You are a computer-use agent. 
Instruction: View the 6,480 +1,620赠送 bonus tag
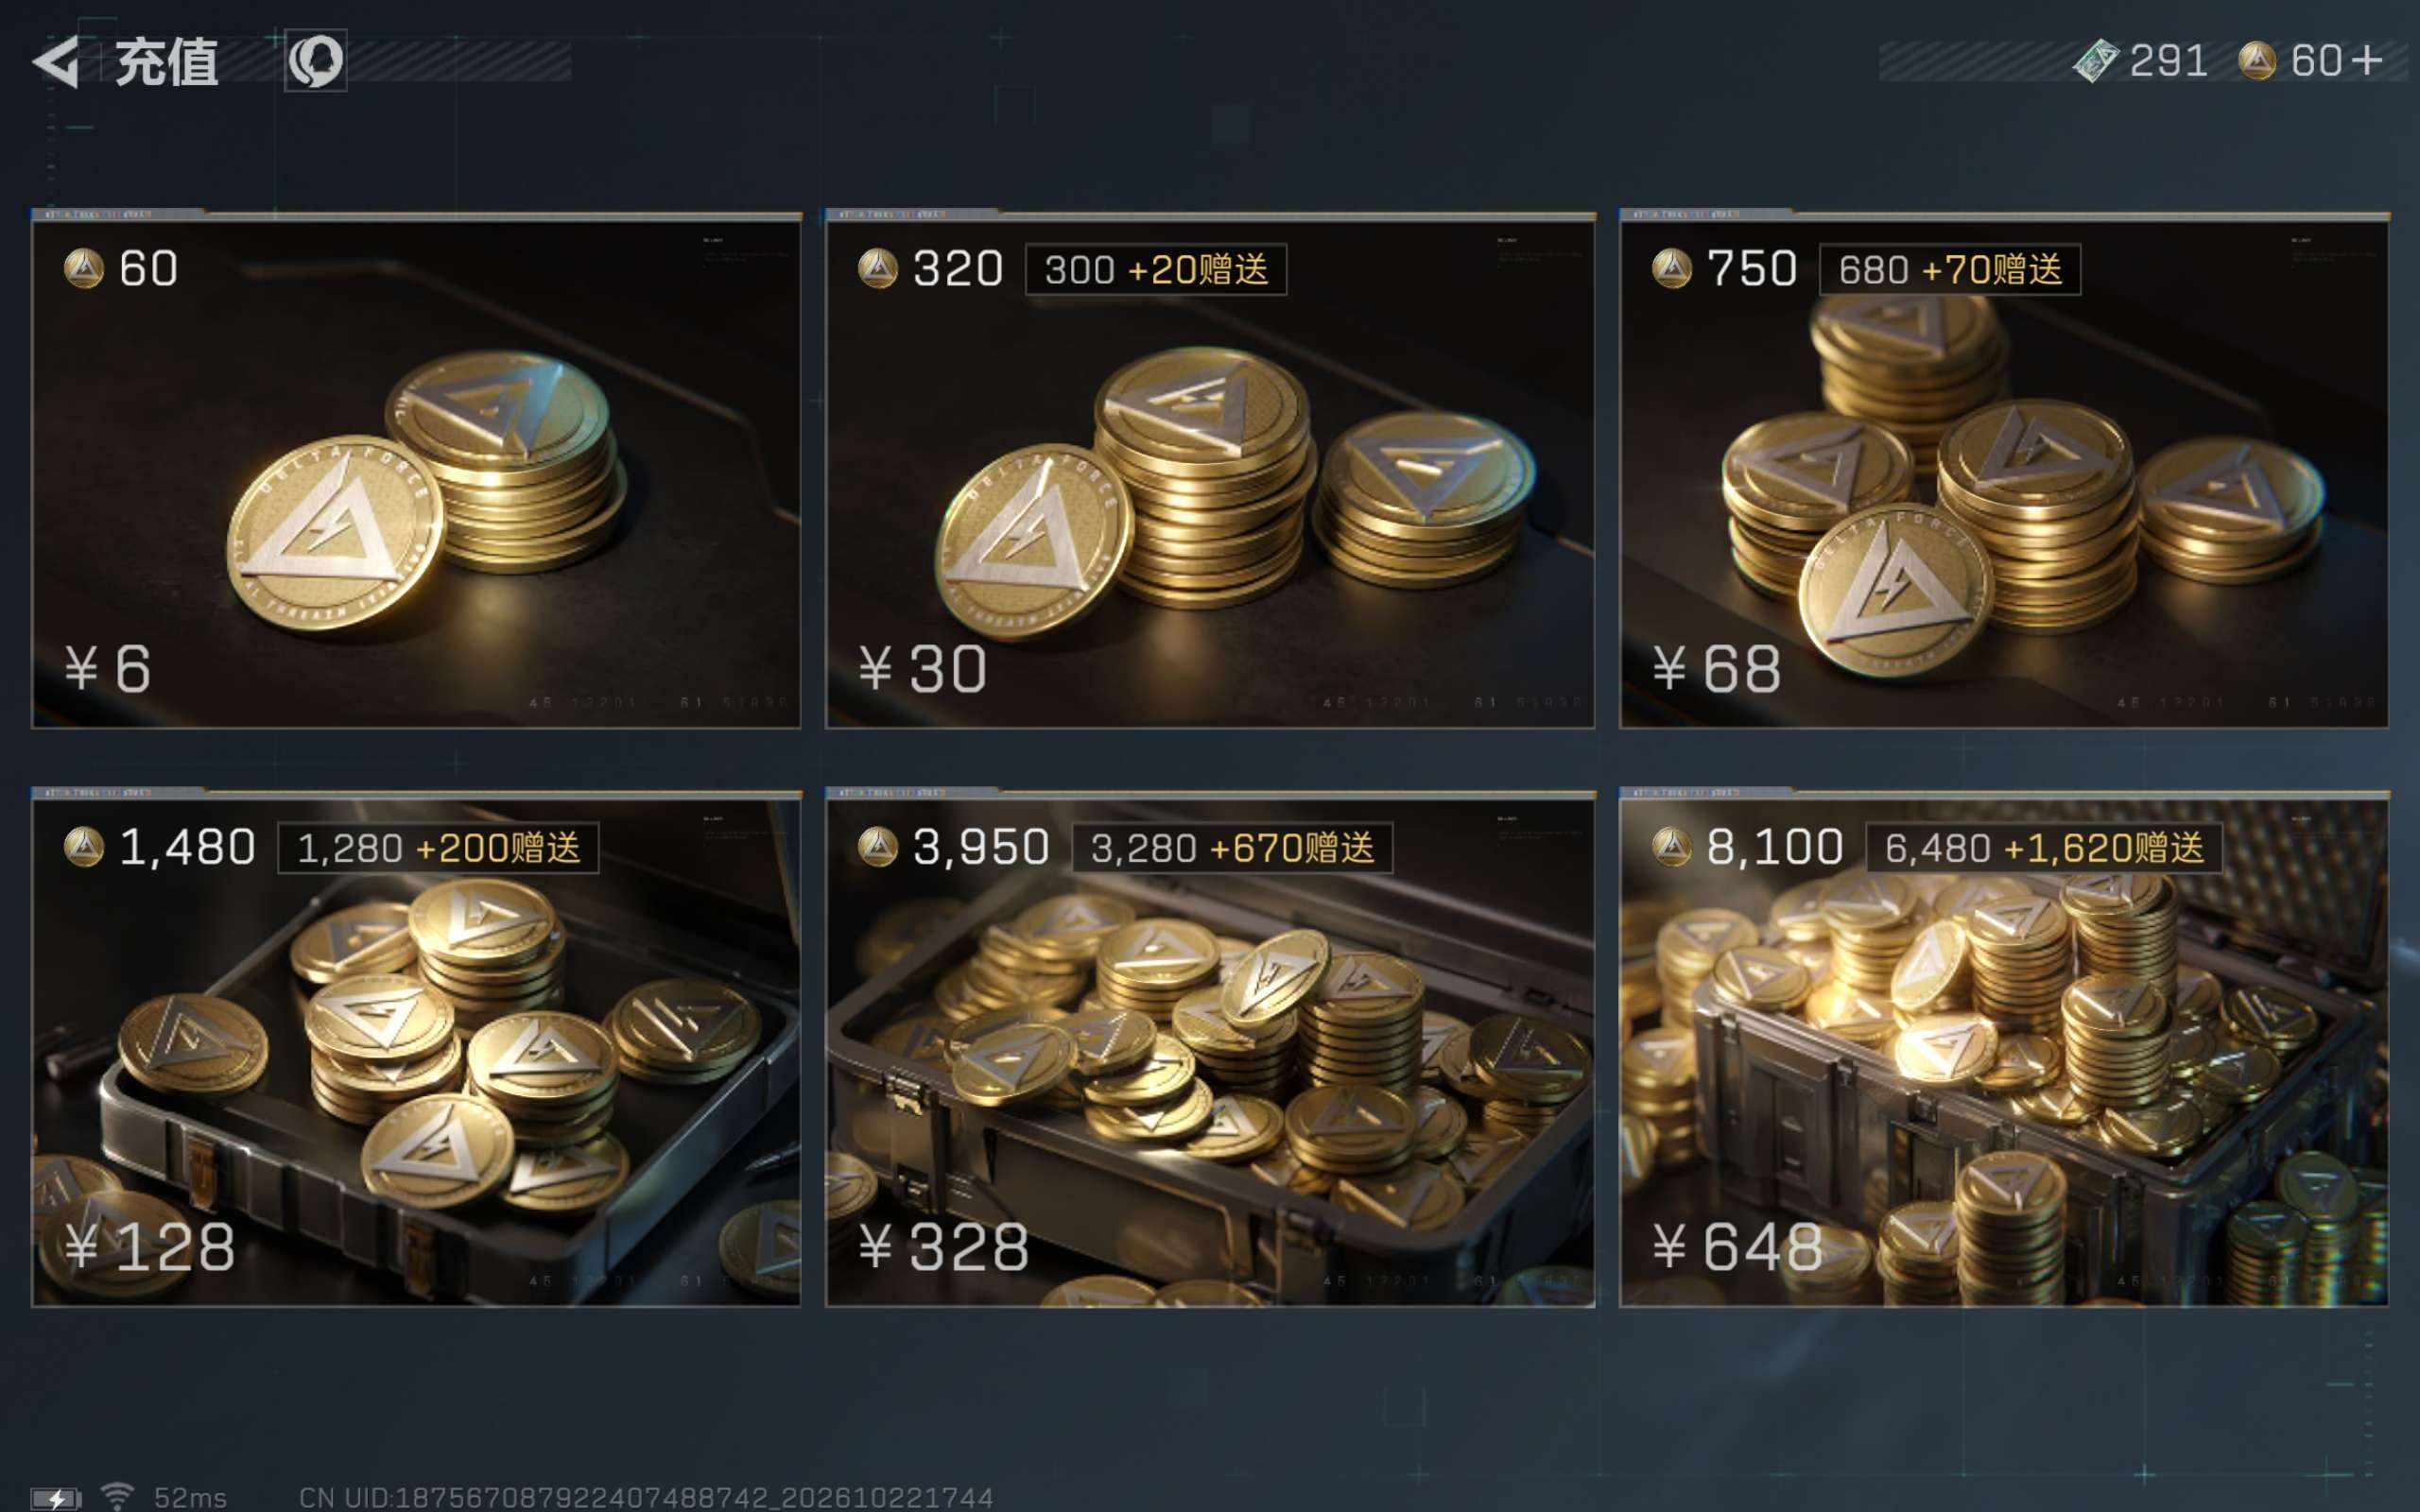click(x=2044, y=848)
